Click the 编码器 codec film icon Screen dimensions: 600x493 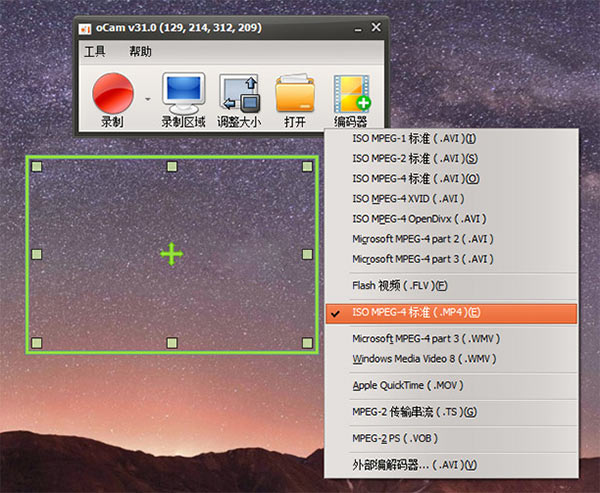point(351,100)
